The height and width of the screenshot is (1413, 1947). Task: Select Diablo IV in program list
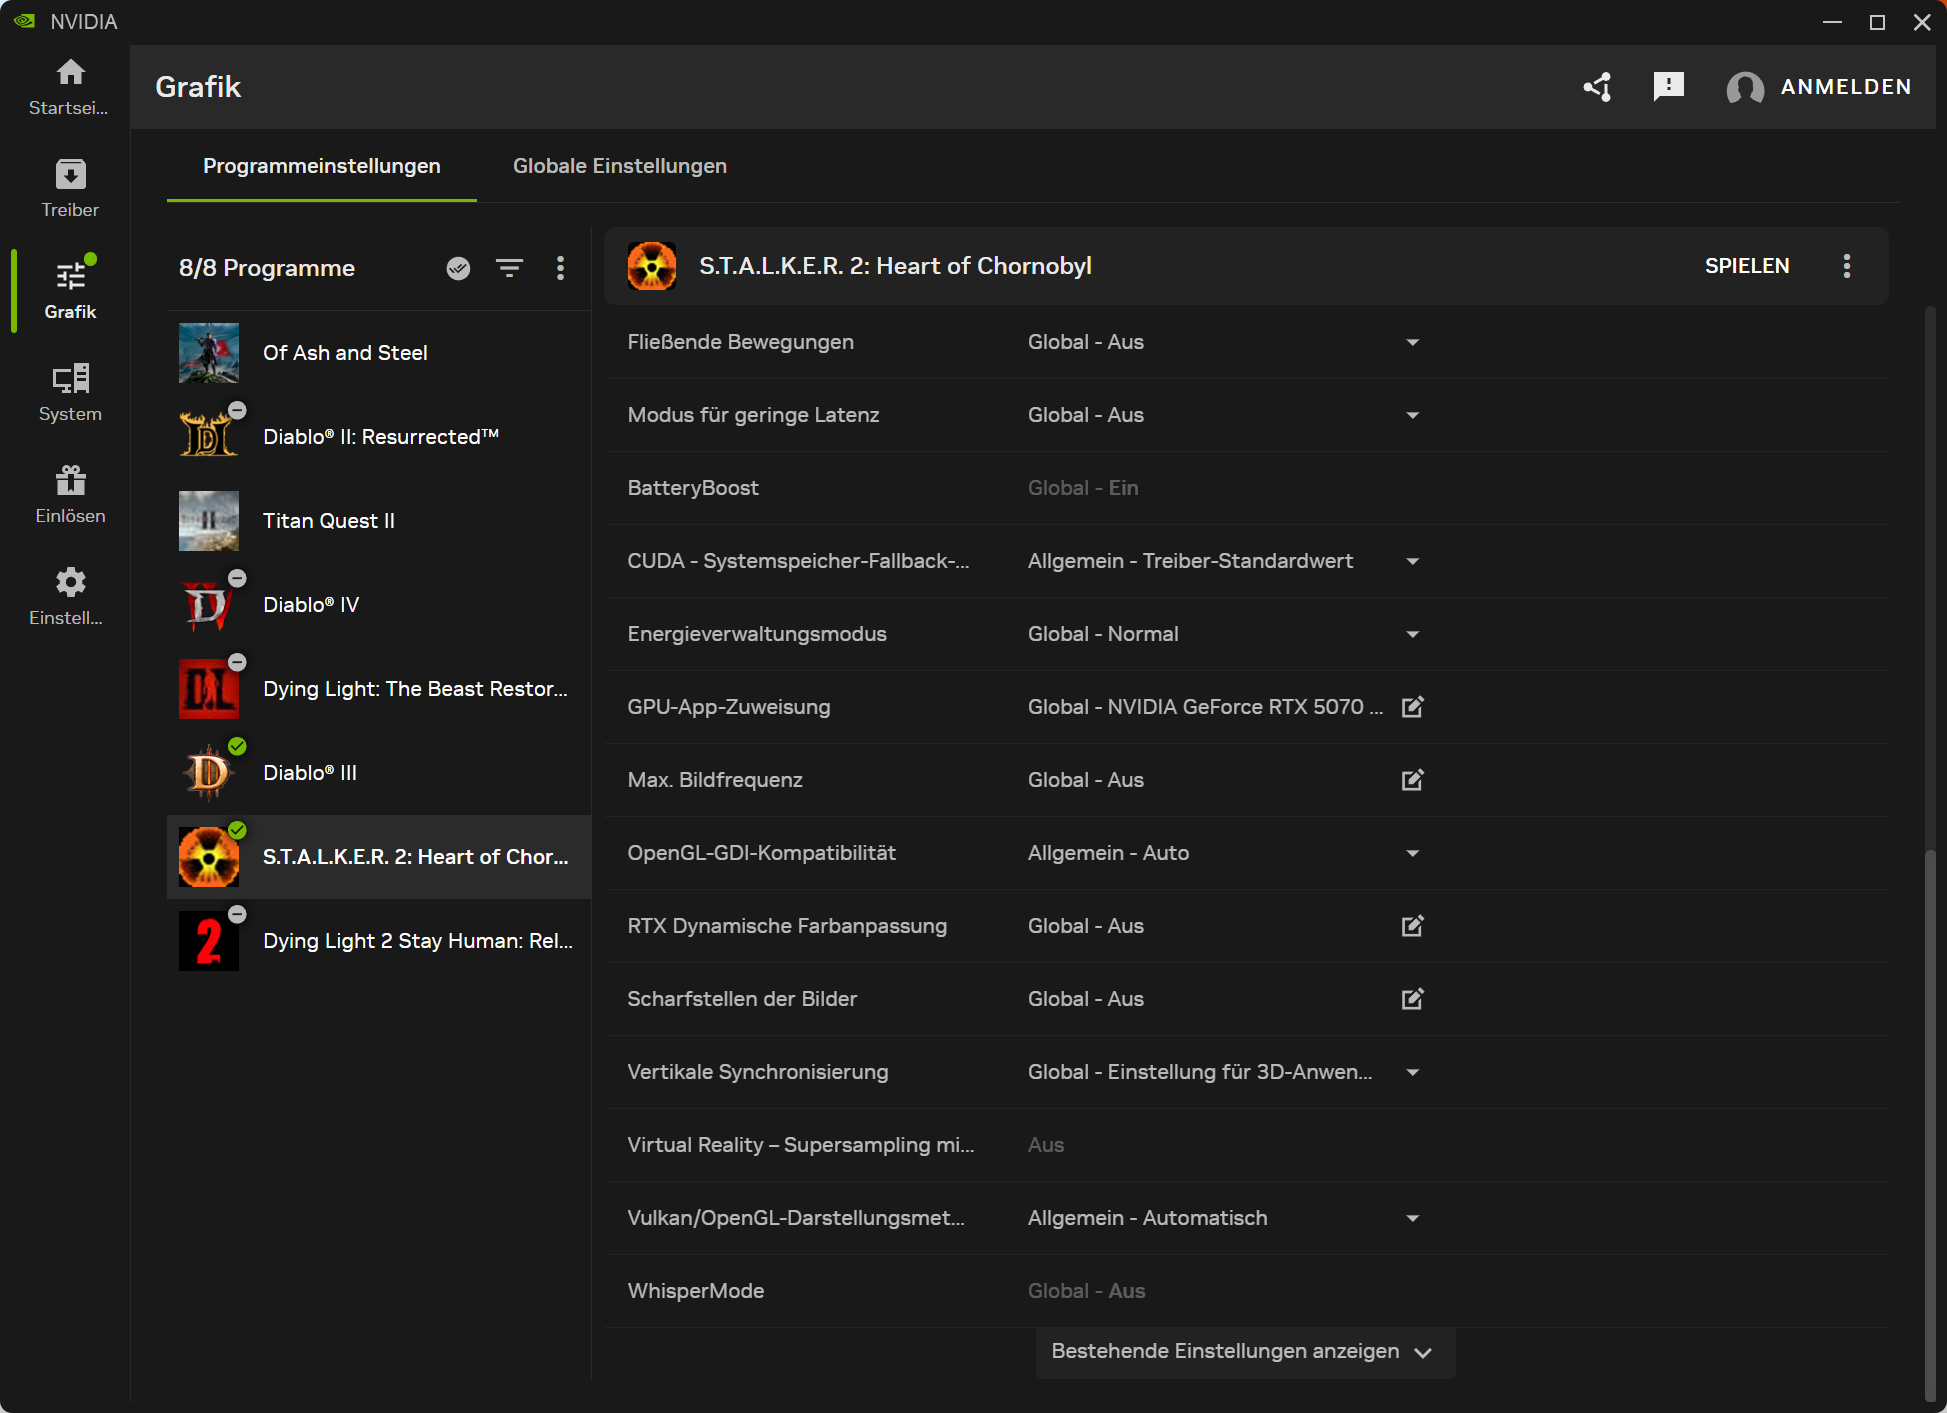pyautogui.click(x=379, y=605)
